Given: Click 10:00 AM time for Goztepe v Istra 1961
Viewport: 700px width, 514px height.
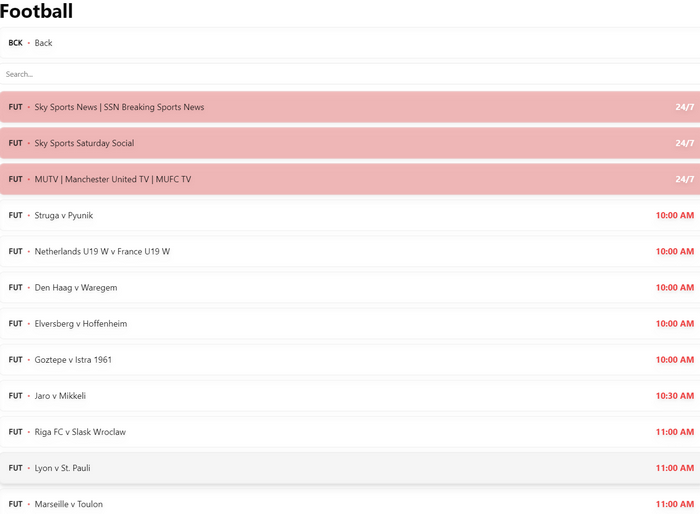Looking at the screenshot, I should pos(675,360).
